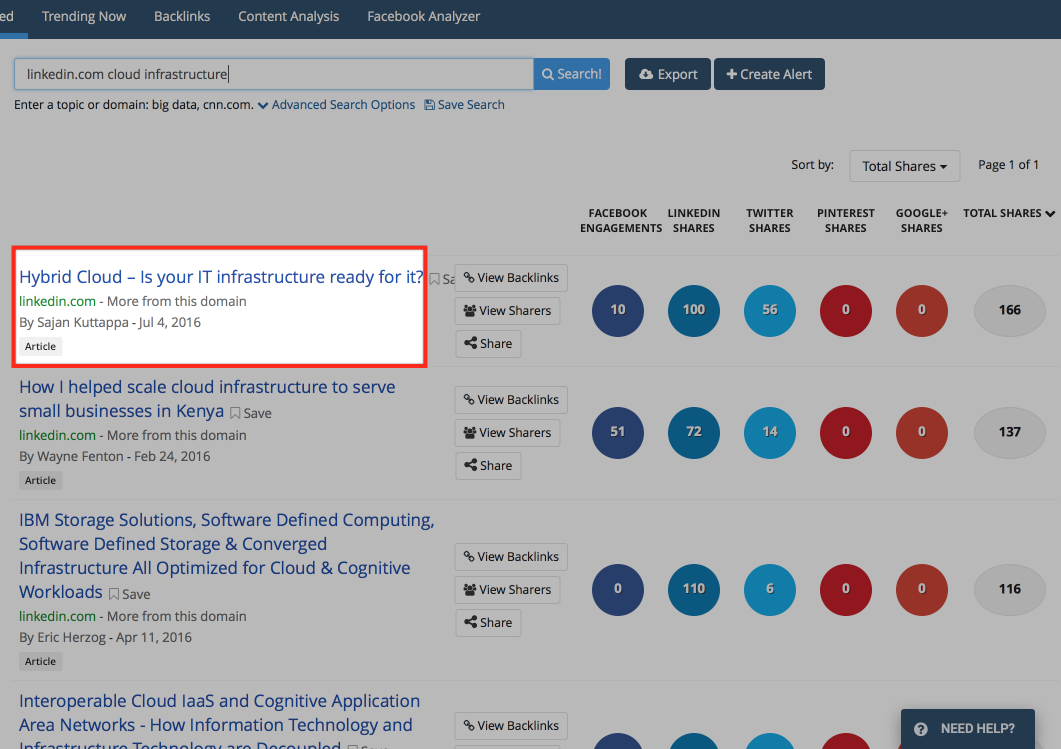Viewport: 1061px width, 749px height.
Task: View Sharers for the Kenya article
Action: pyautogui.click(x=507, y=432)
